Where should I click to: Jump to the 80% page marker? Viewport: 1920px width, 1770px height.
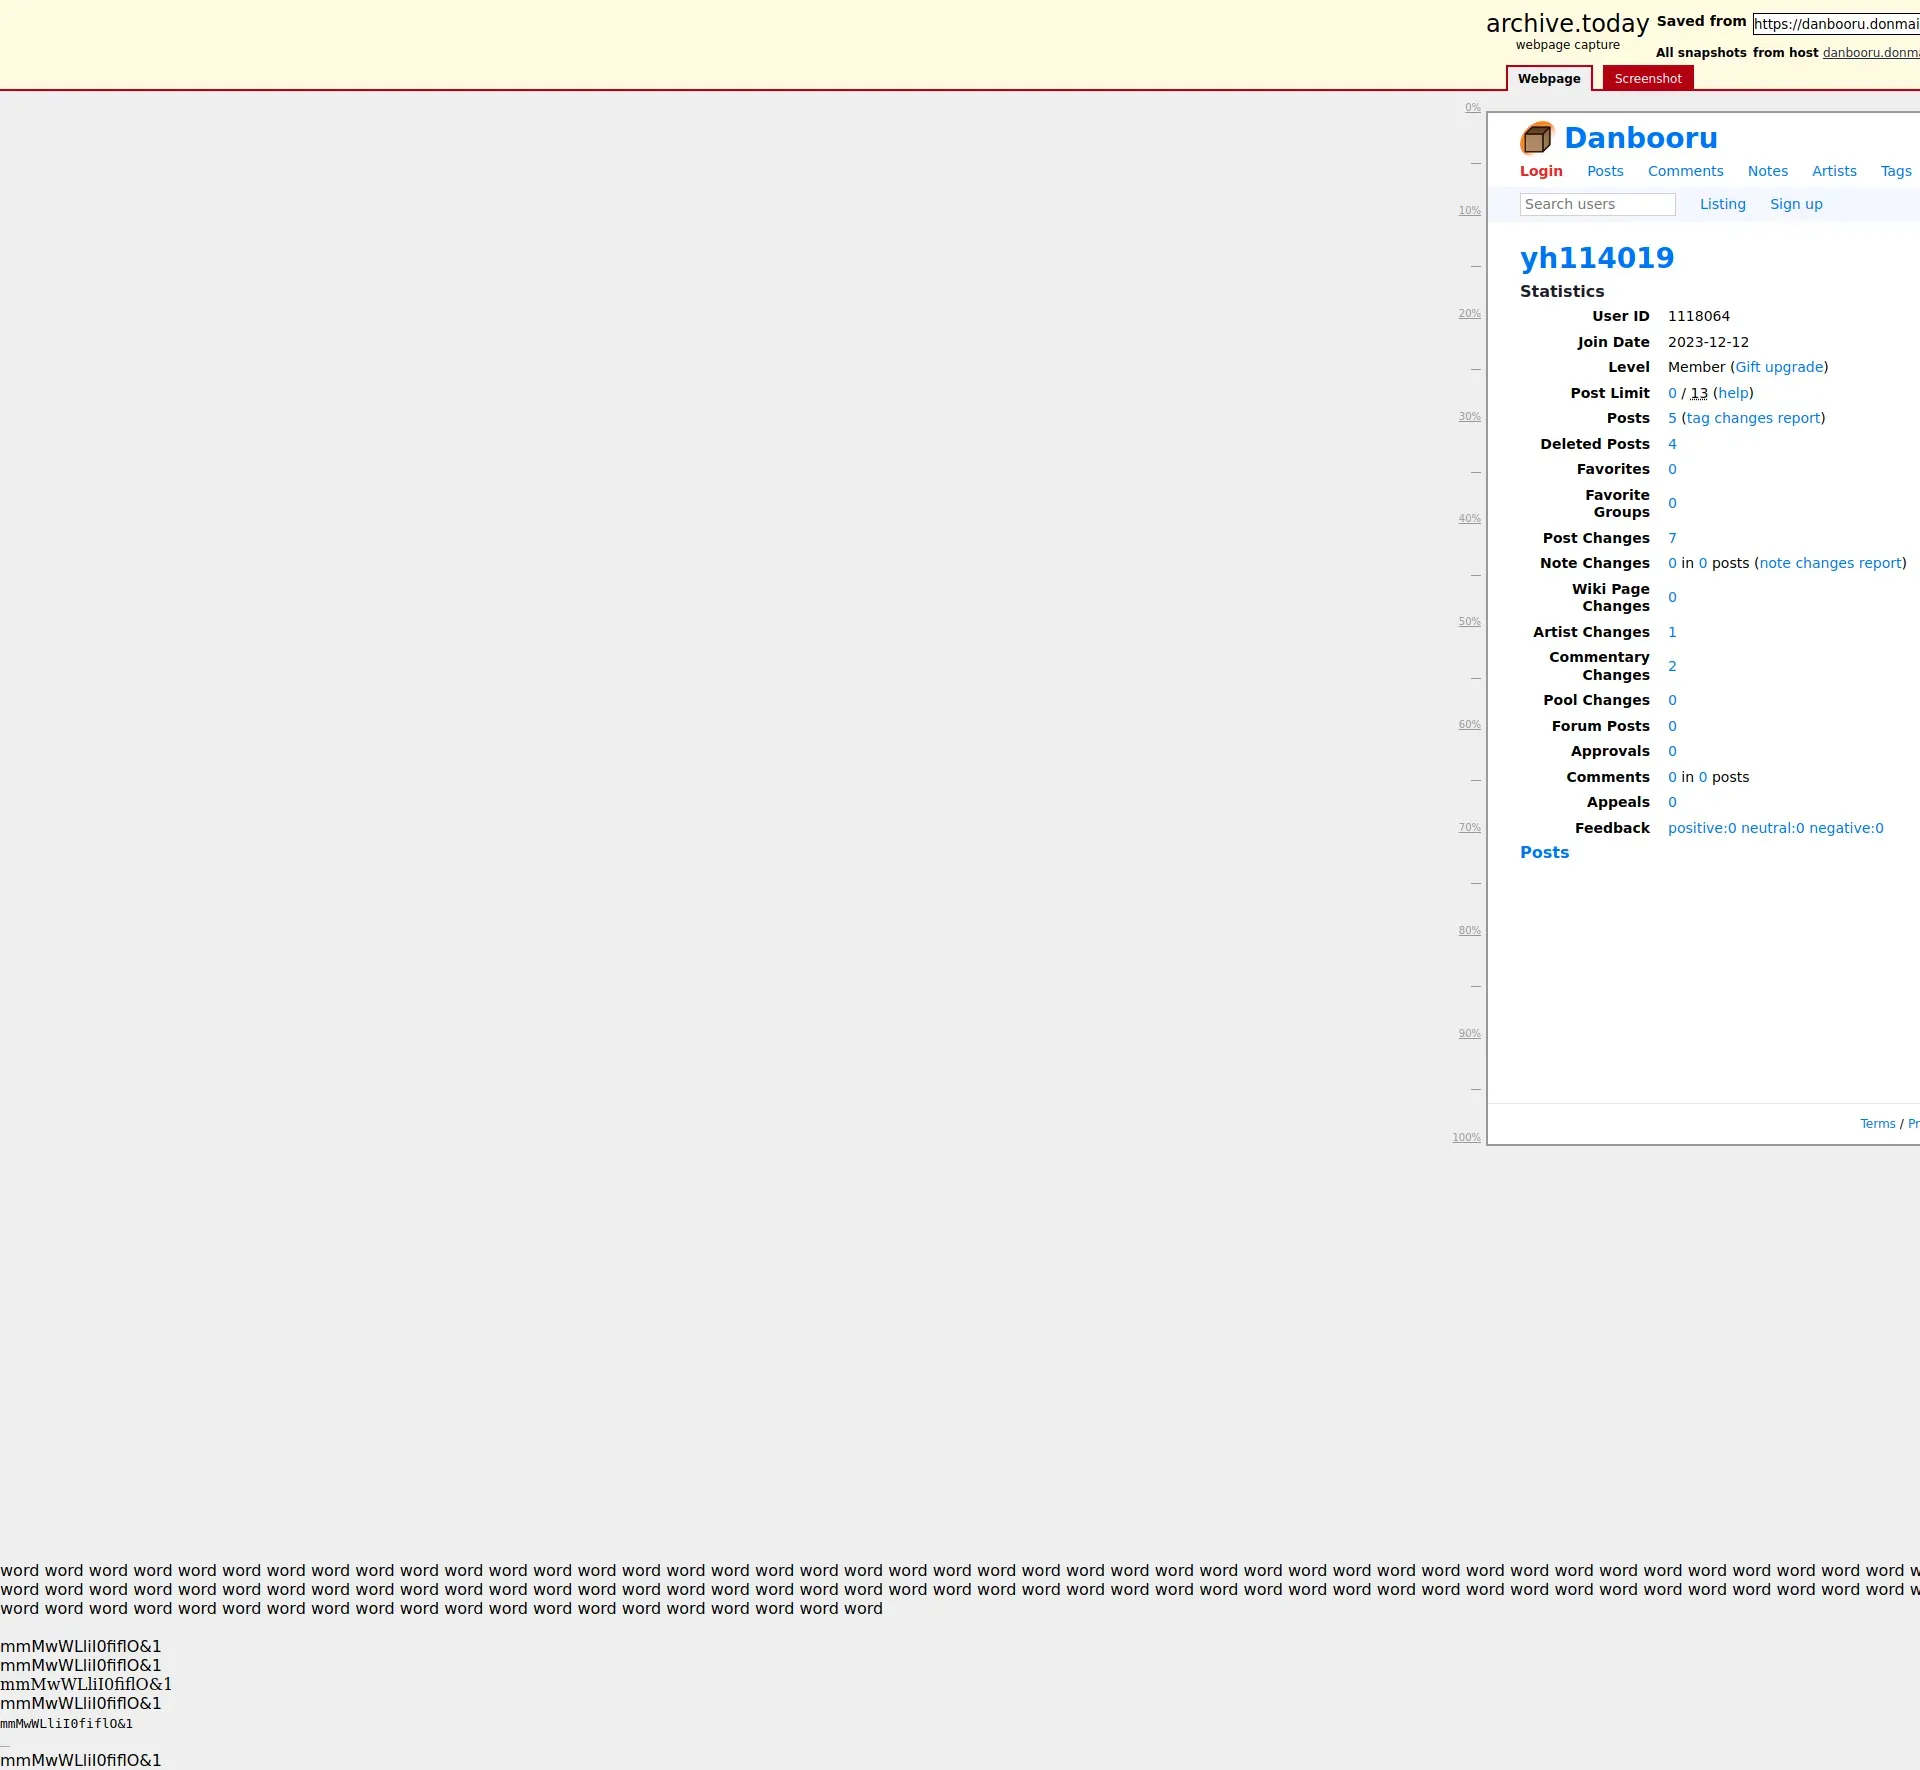coord(1469,931)
